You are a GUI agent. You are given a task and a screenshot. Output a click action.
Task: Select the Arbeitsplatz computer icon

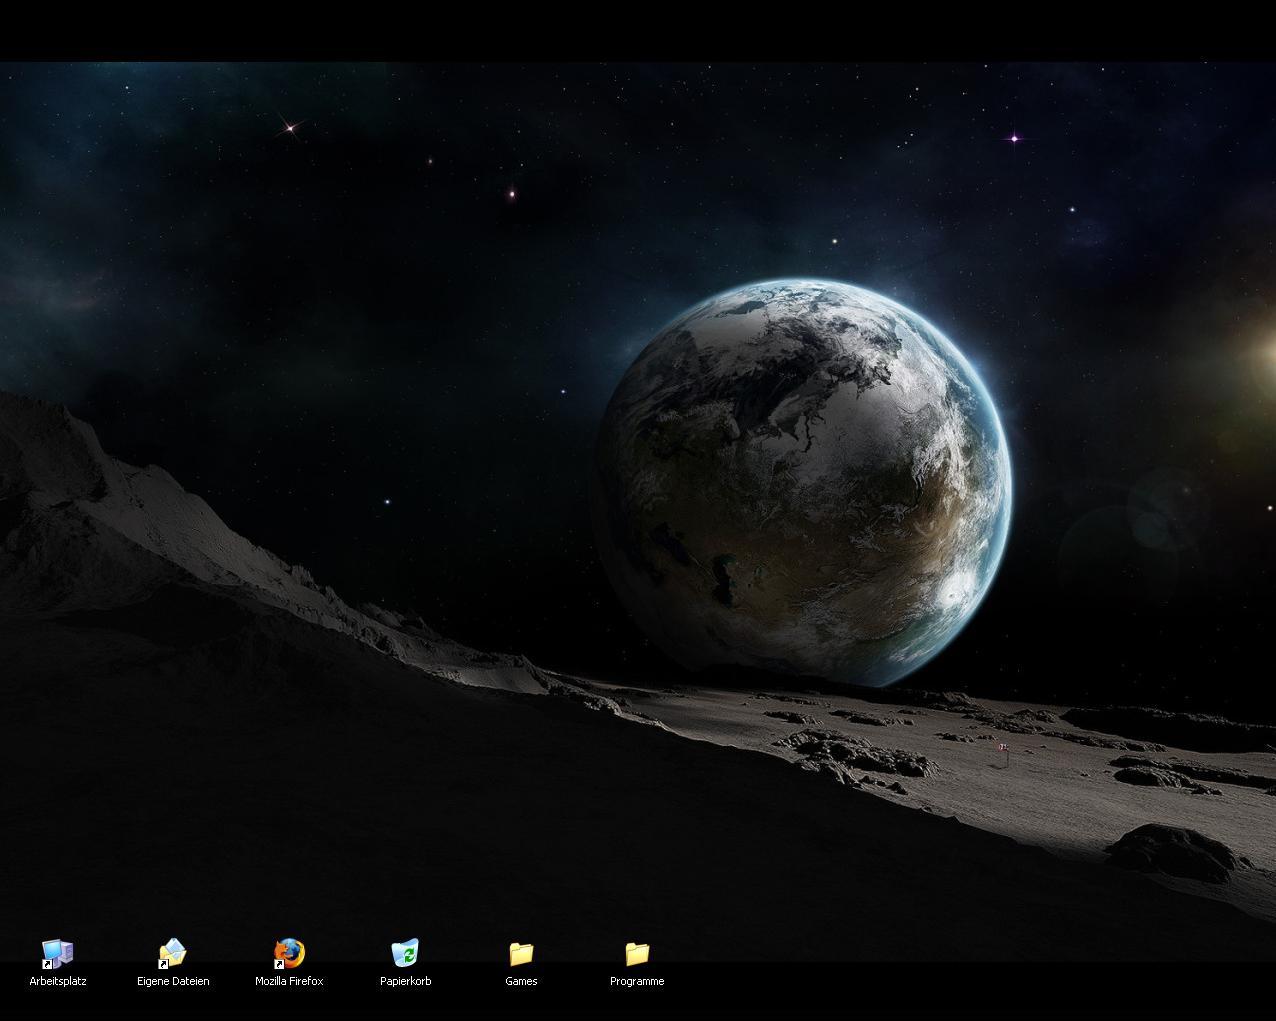(x=57, y=954)
